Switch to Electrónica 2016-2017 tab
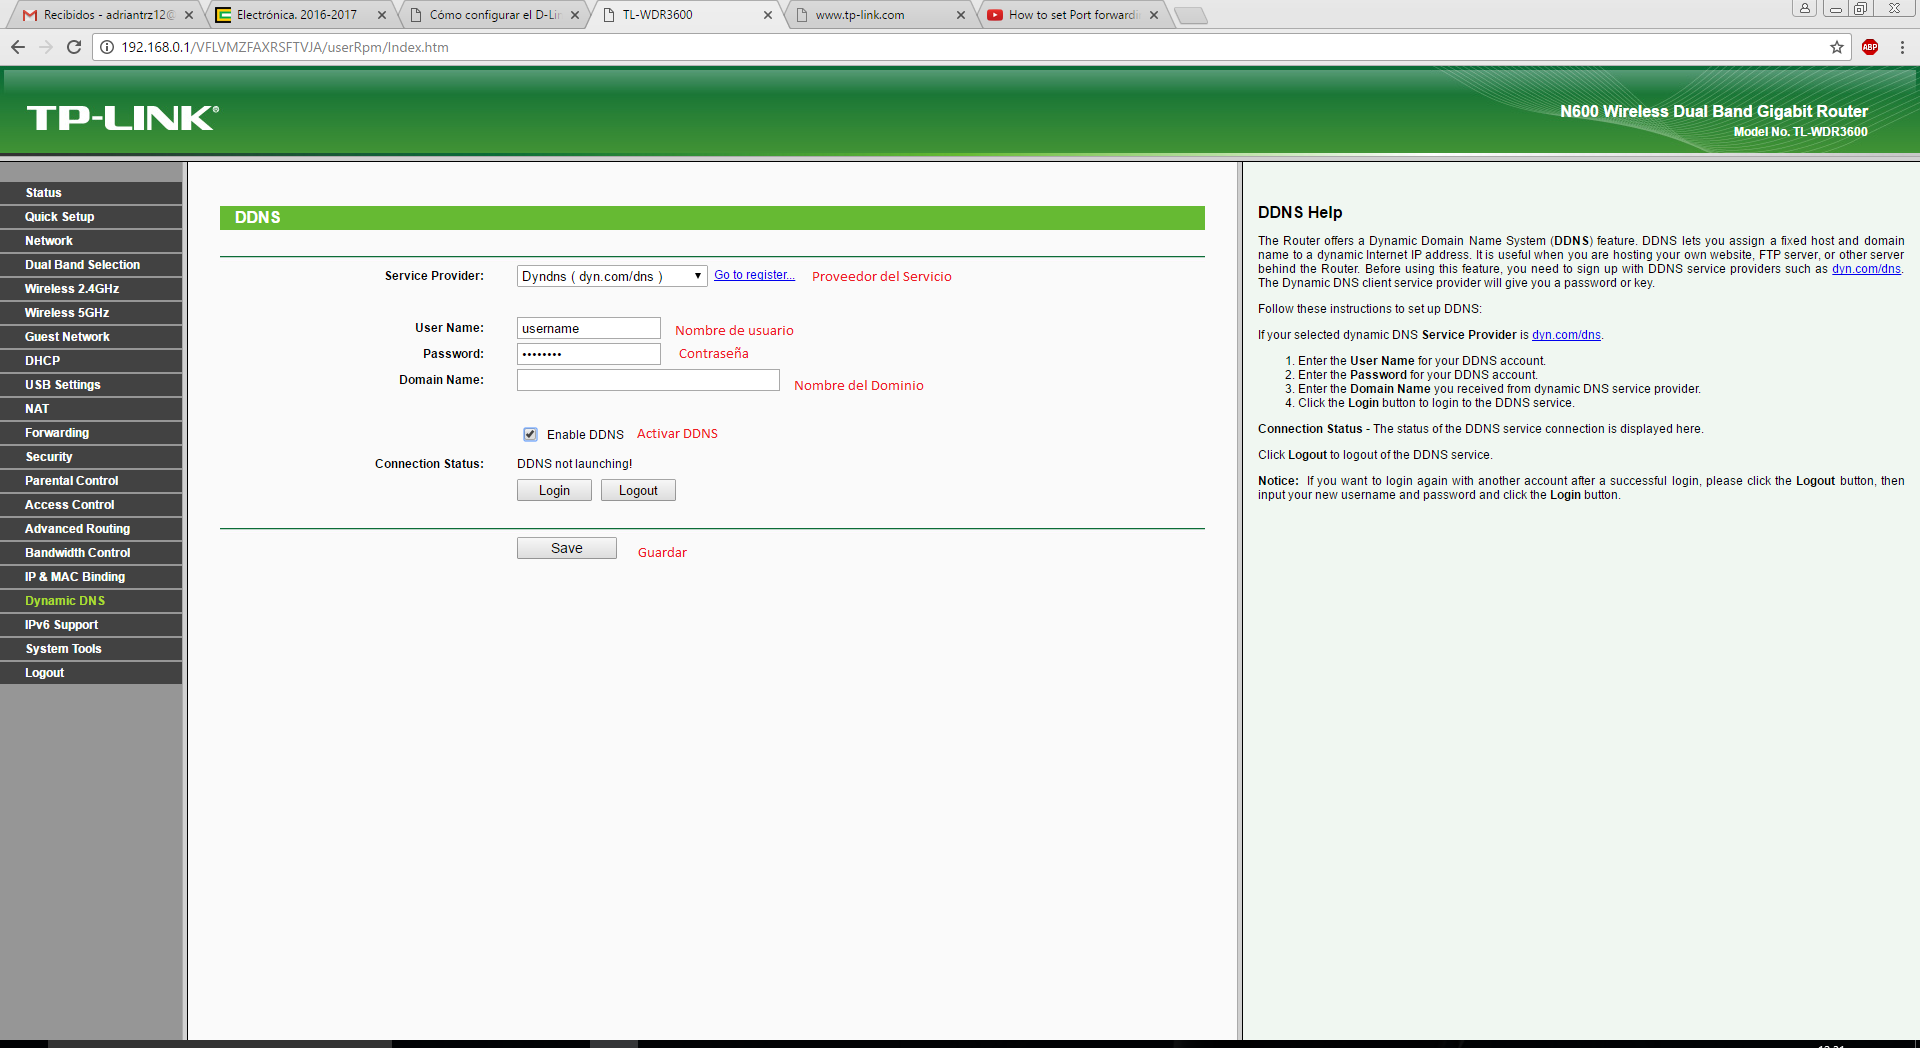 297,15
